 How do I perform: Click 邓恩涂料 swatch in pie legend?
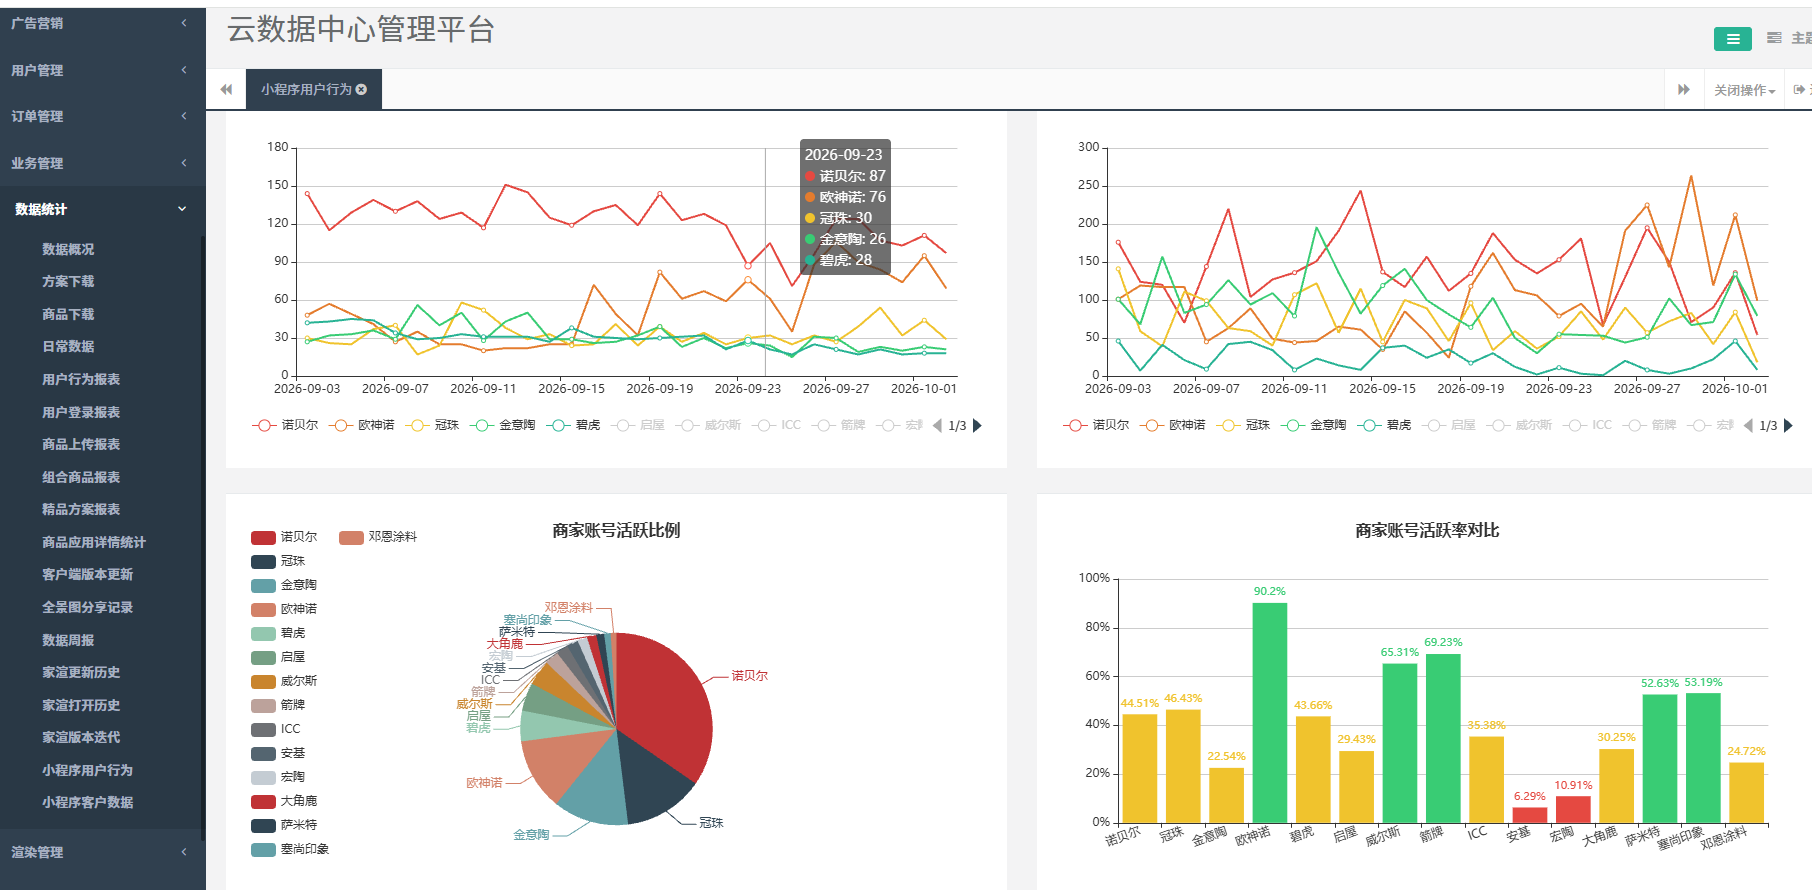(x=351, y=538)
